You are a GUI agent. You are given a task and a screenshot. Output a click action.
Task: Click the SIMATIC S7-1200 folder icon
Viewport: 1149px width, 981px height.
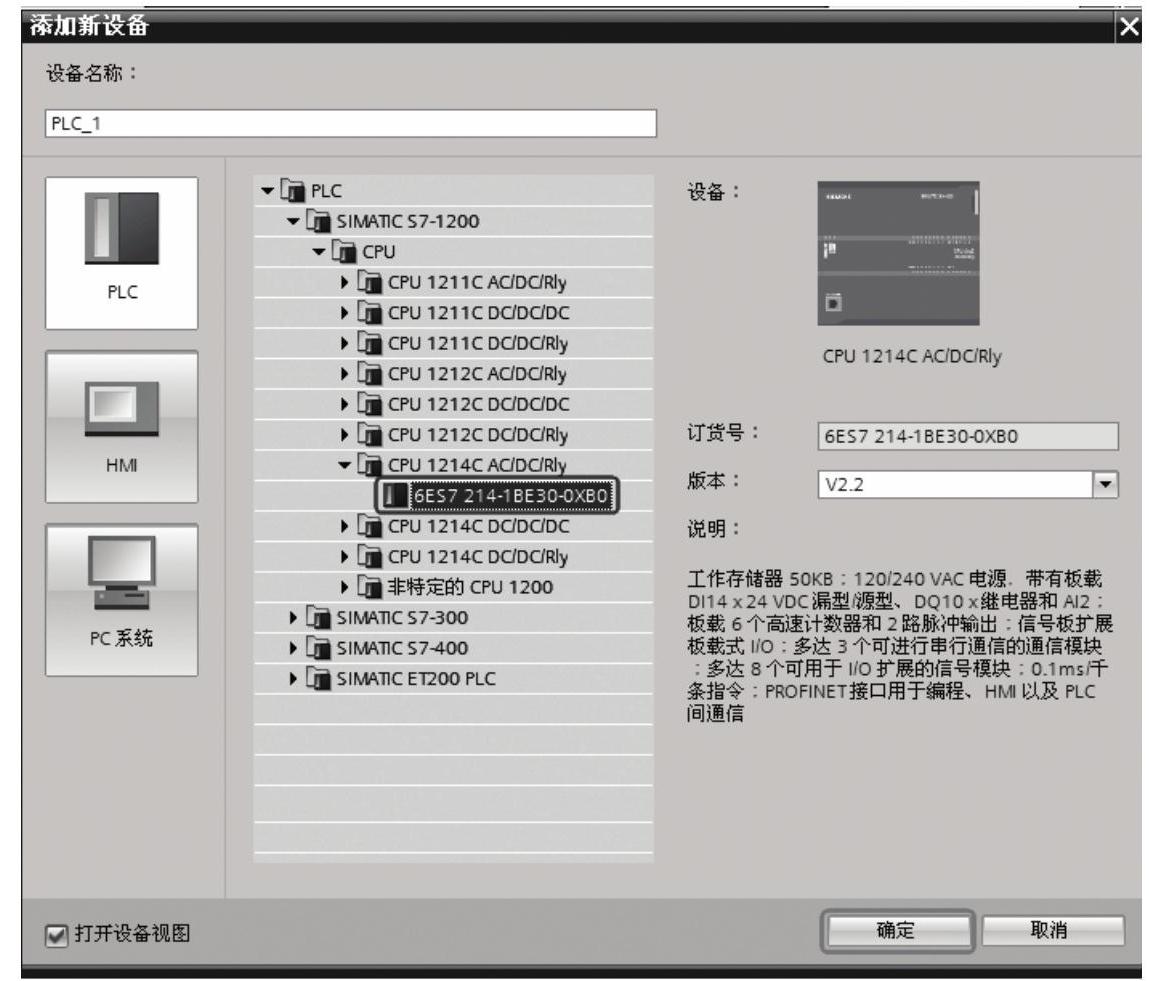tap(319, 221)
